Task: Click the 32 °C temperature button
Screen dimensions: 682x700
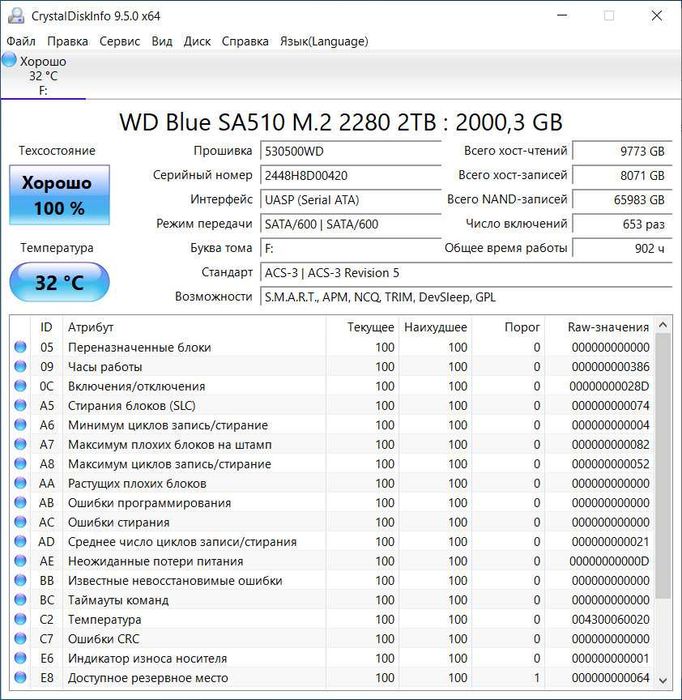Action: click(x=59, y=282)
